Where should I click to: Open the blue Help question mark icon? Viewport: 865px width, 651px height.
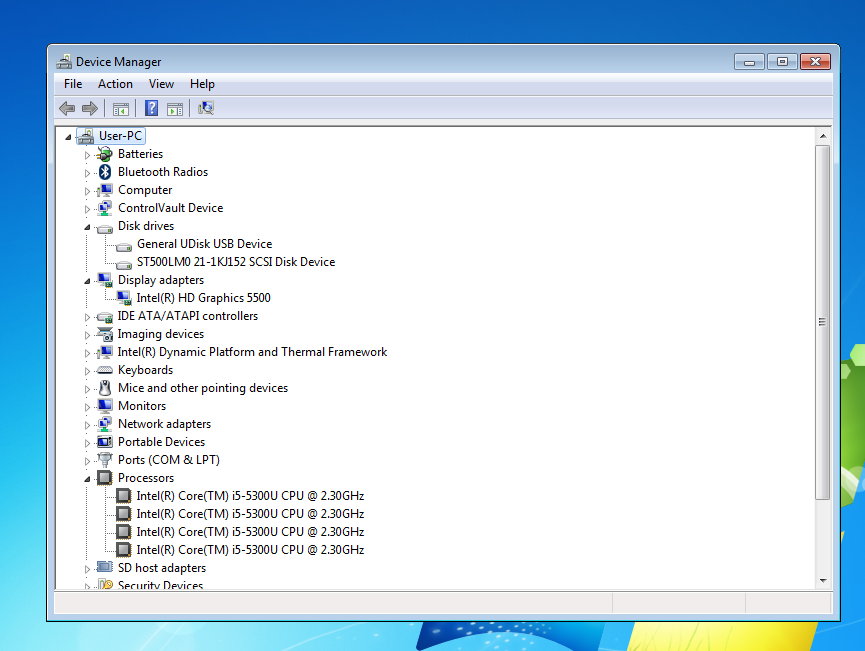click(151, 108)
